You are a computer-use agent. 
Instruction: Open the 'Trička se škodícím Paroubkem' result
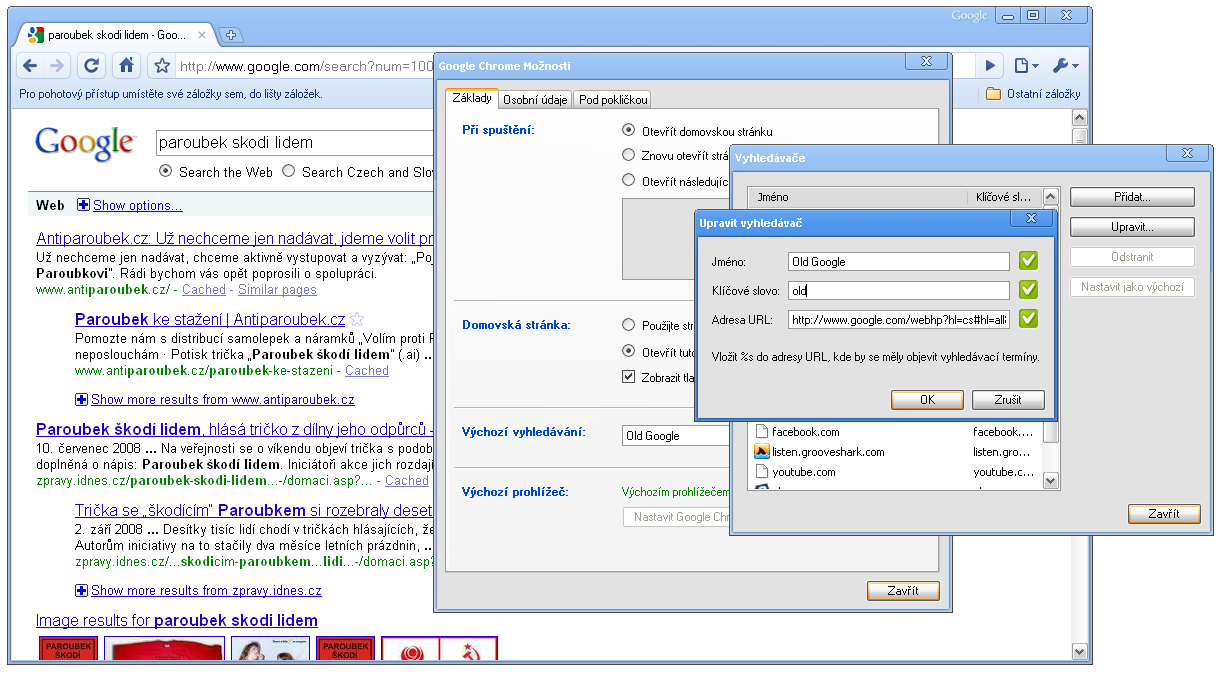click(x=254, y=510)
